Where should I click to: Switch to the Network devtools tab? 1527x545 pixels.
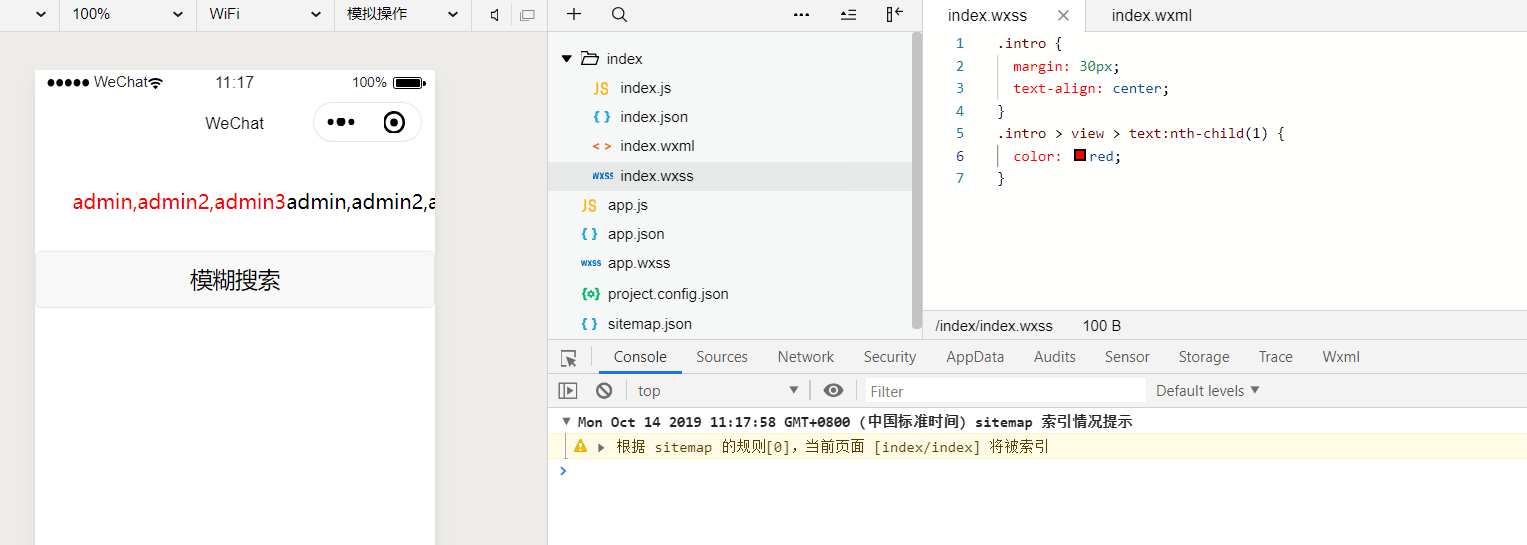[x=805, y=357]
